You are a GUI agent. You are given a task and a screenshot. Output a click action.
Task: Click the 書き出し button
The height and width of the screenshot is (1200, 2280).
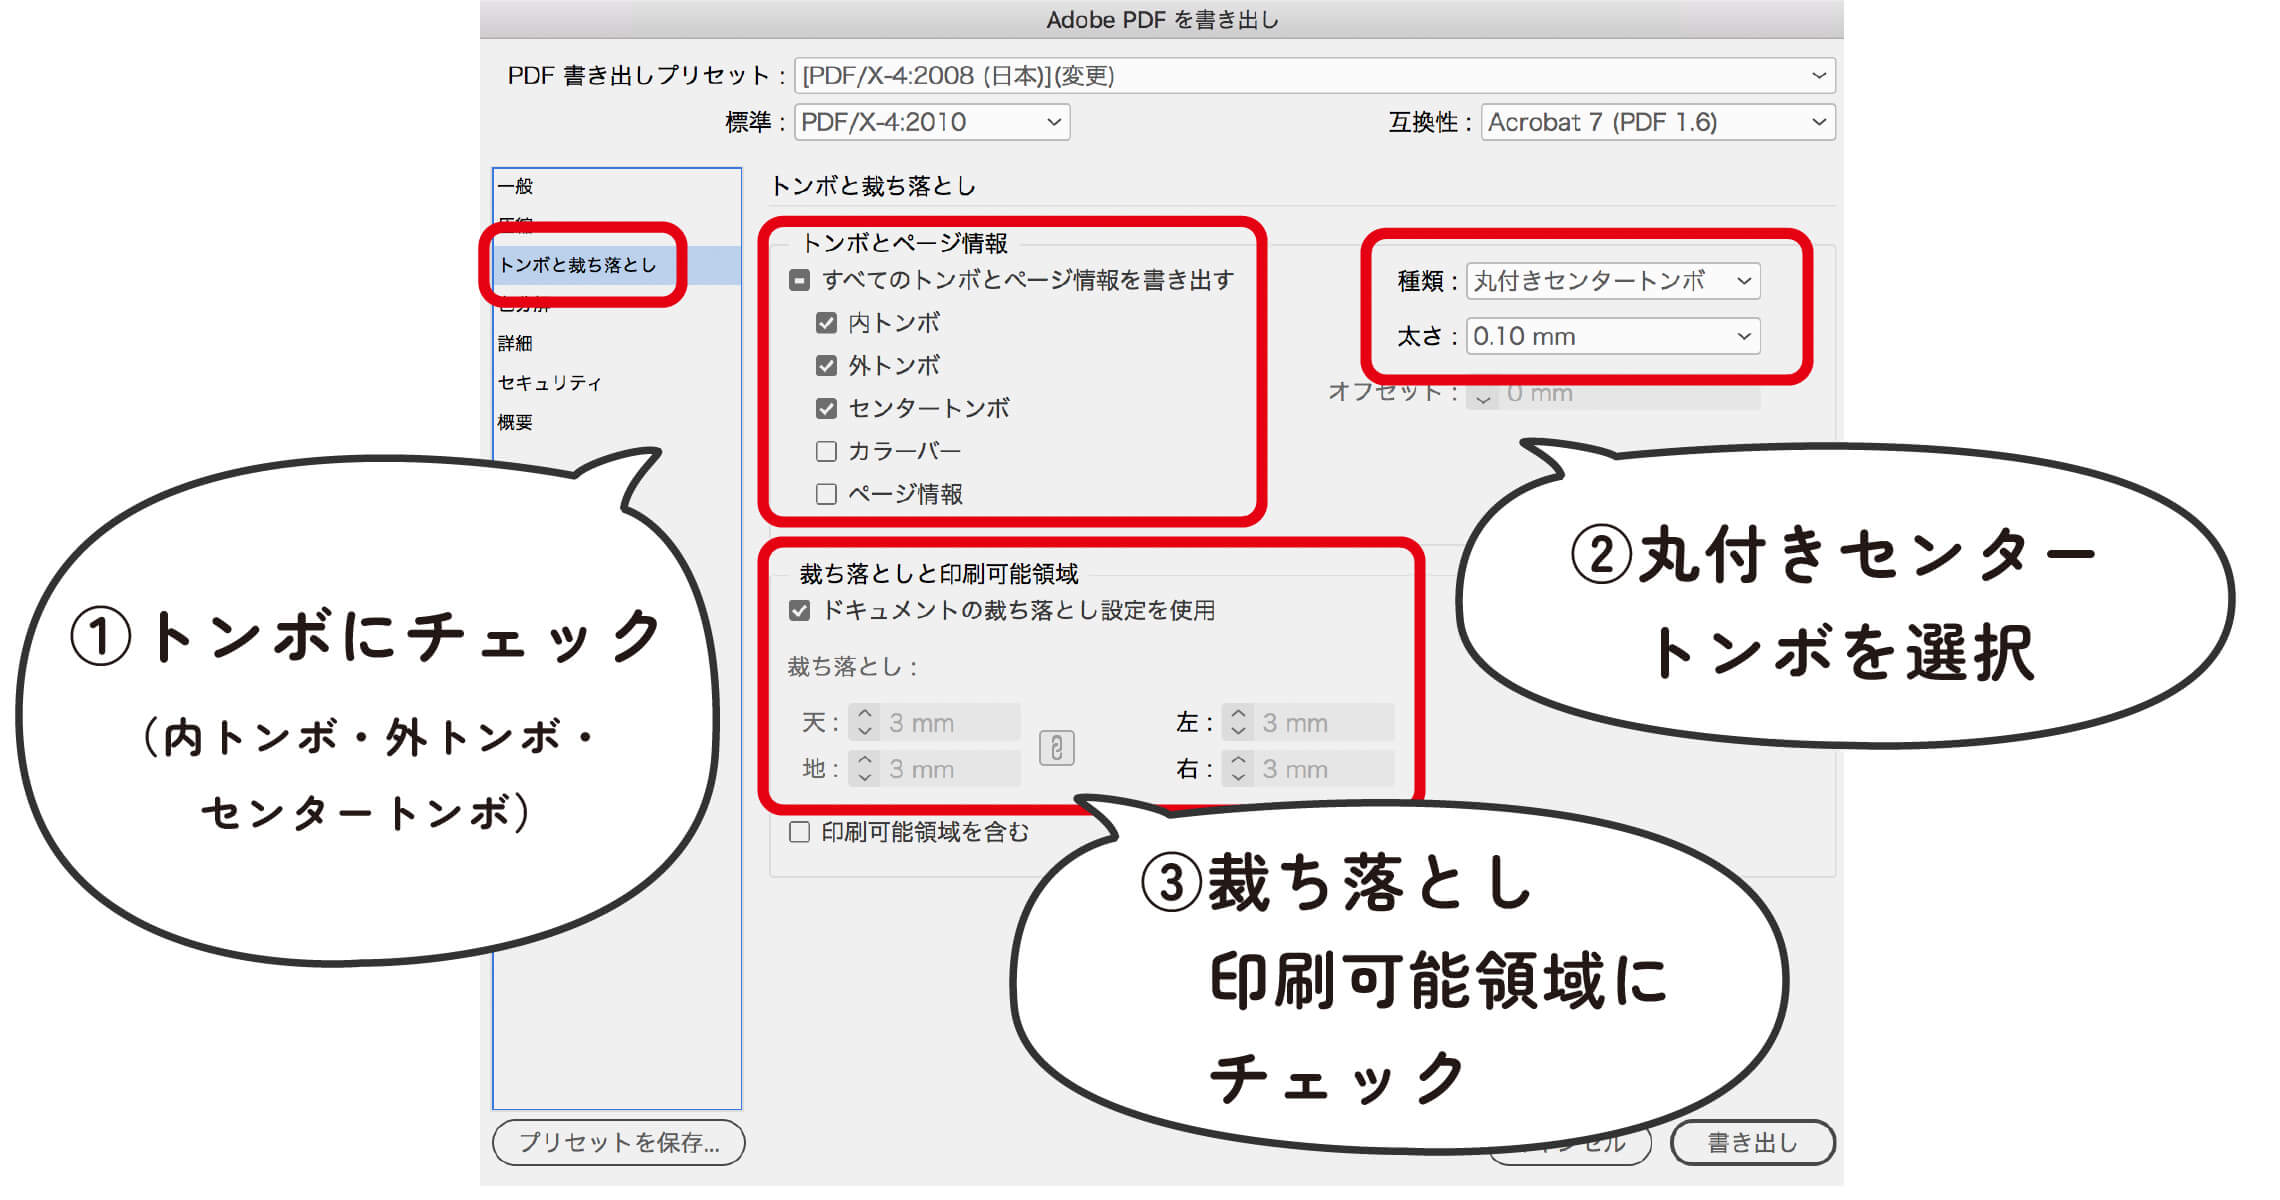pyautogui.click(x=1752, y=1142)
